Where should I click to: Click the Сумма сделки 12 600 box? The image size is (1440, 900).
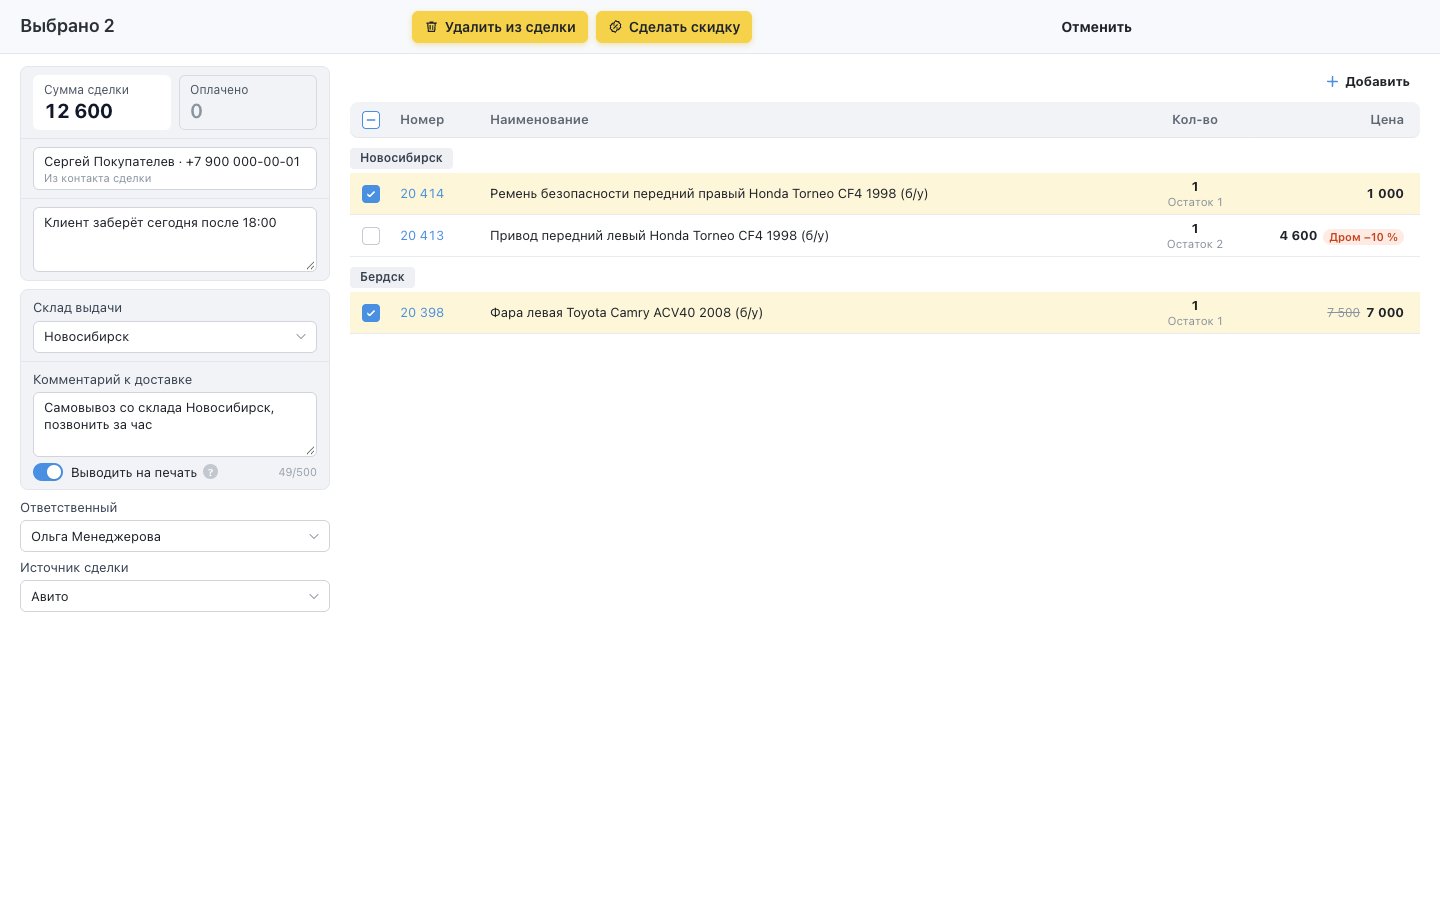(102, 102)
